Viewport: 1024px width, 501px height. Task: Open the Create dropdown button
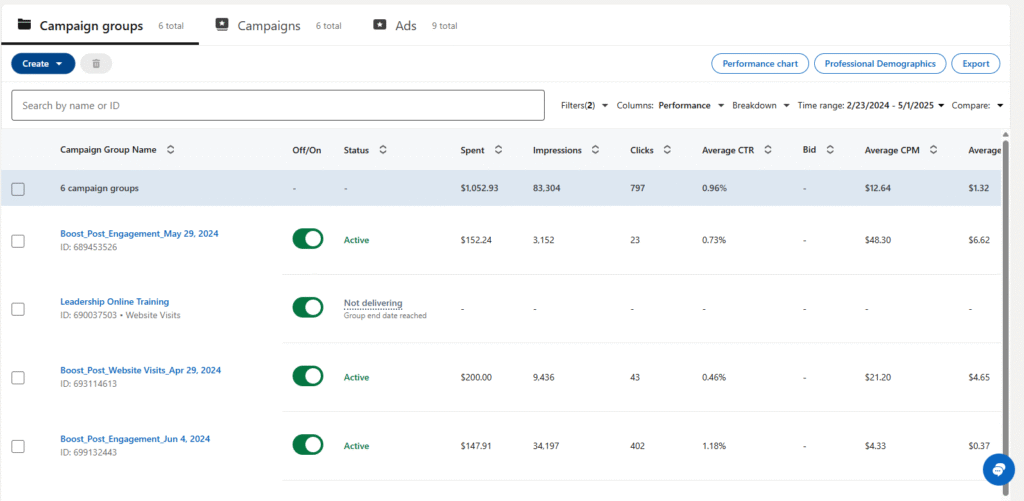pos(43,63)
